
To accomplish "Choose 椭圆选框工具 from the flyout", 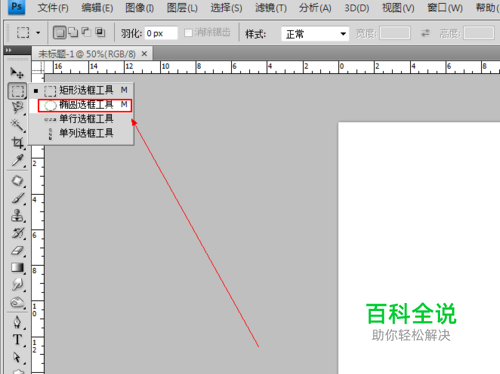I will pos(81,105).
